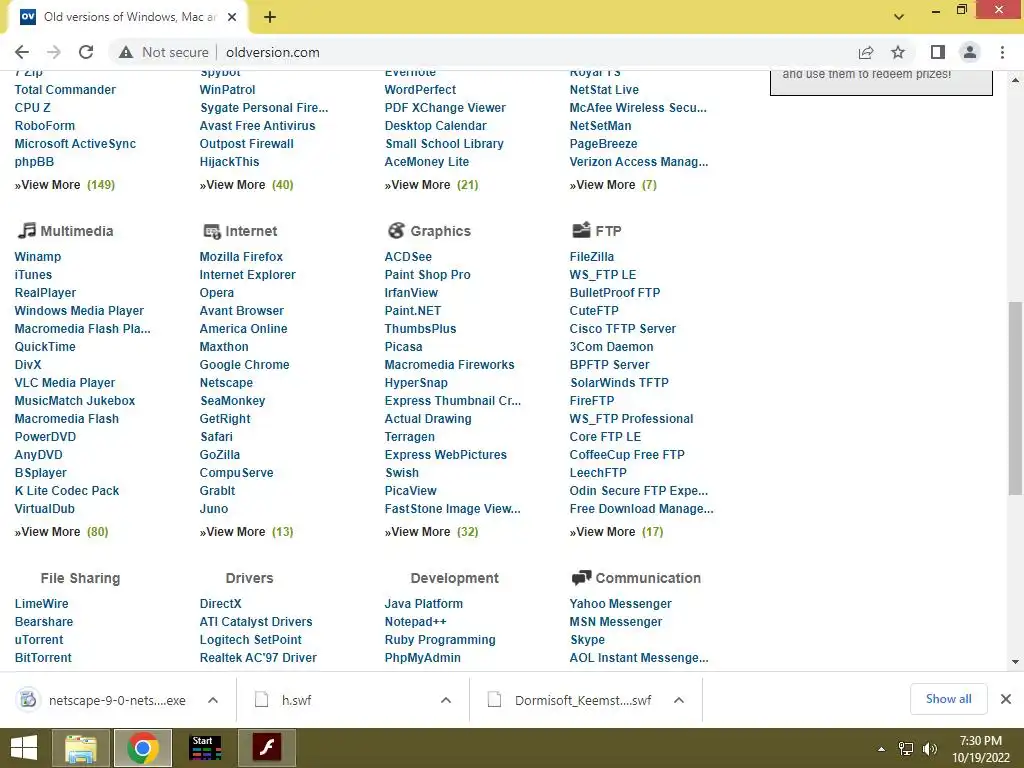Open the Yahoo Messenger link
This screenshot has width=1024, height=768.
tap(620, 603)
